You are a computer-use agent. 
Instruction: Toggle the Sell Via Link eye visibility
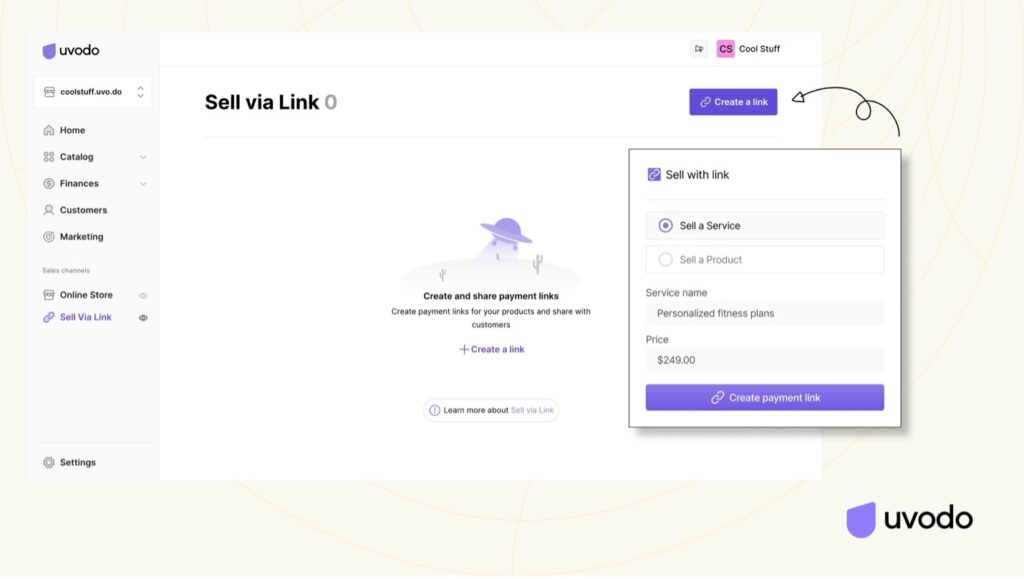pos(143,318)
